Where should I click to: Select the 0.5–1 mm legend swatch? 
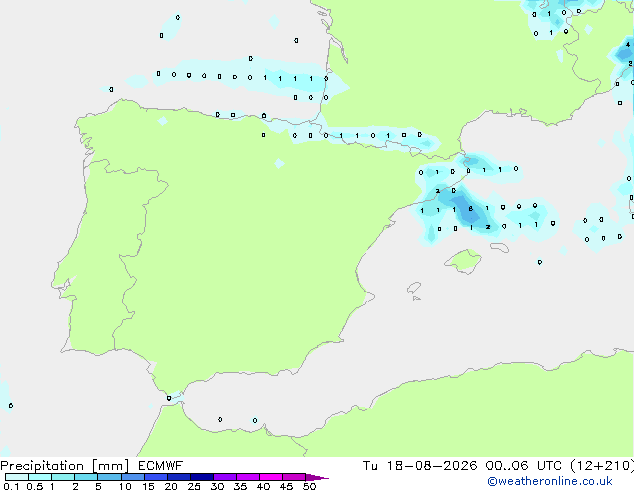click(x=40, y=477)
